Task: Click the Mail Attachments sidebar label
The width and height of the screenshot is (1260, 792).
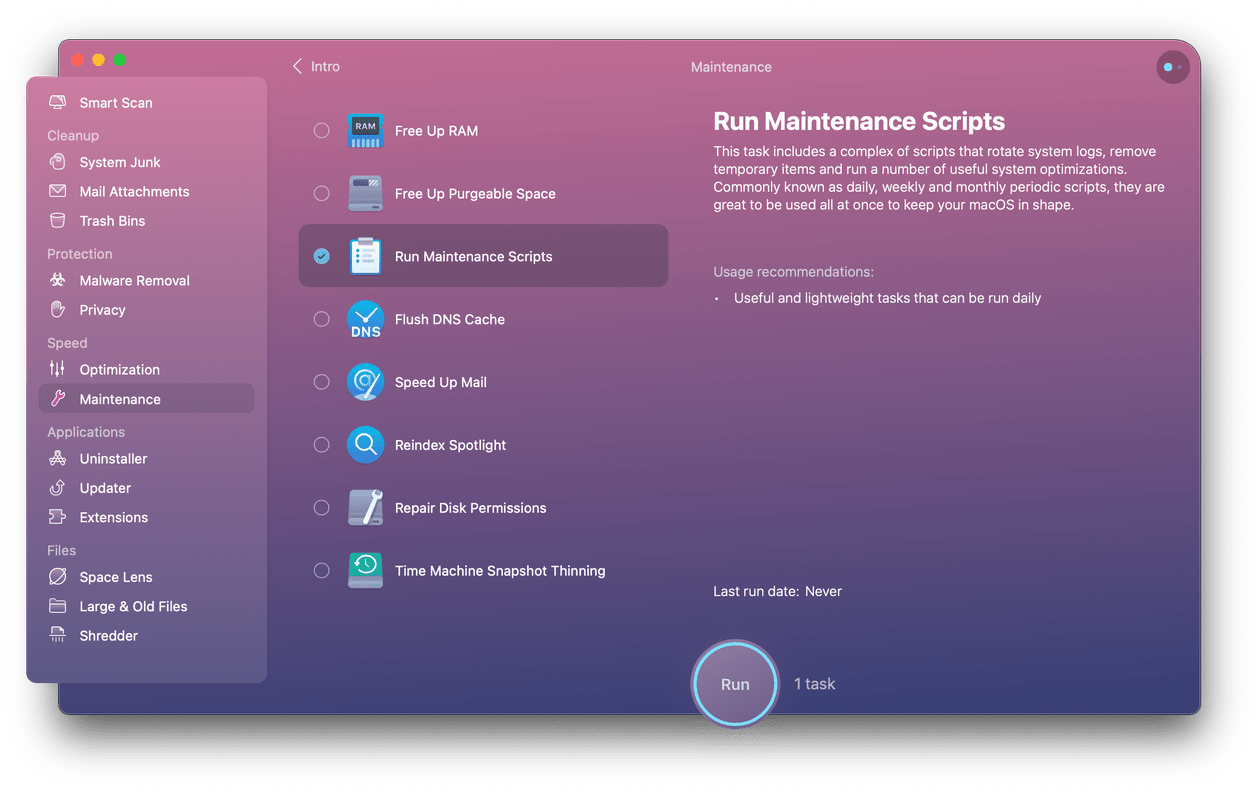Action: [134, 192]
